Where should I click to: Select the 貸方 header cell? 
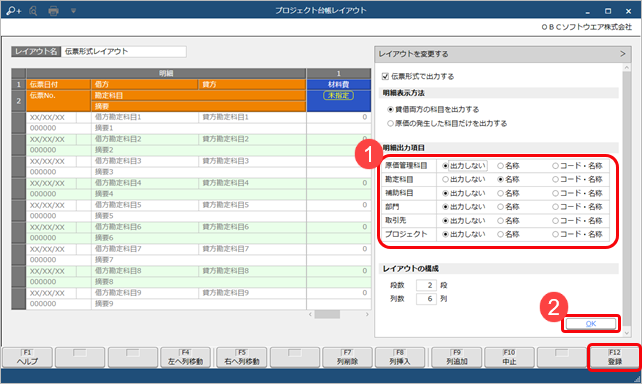point(252,84)
